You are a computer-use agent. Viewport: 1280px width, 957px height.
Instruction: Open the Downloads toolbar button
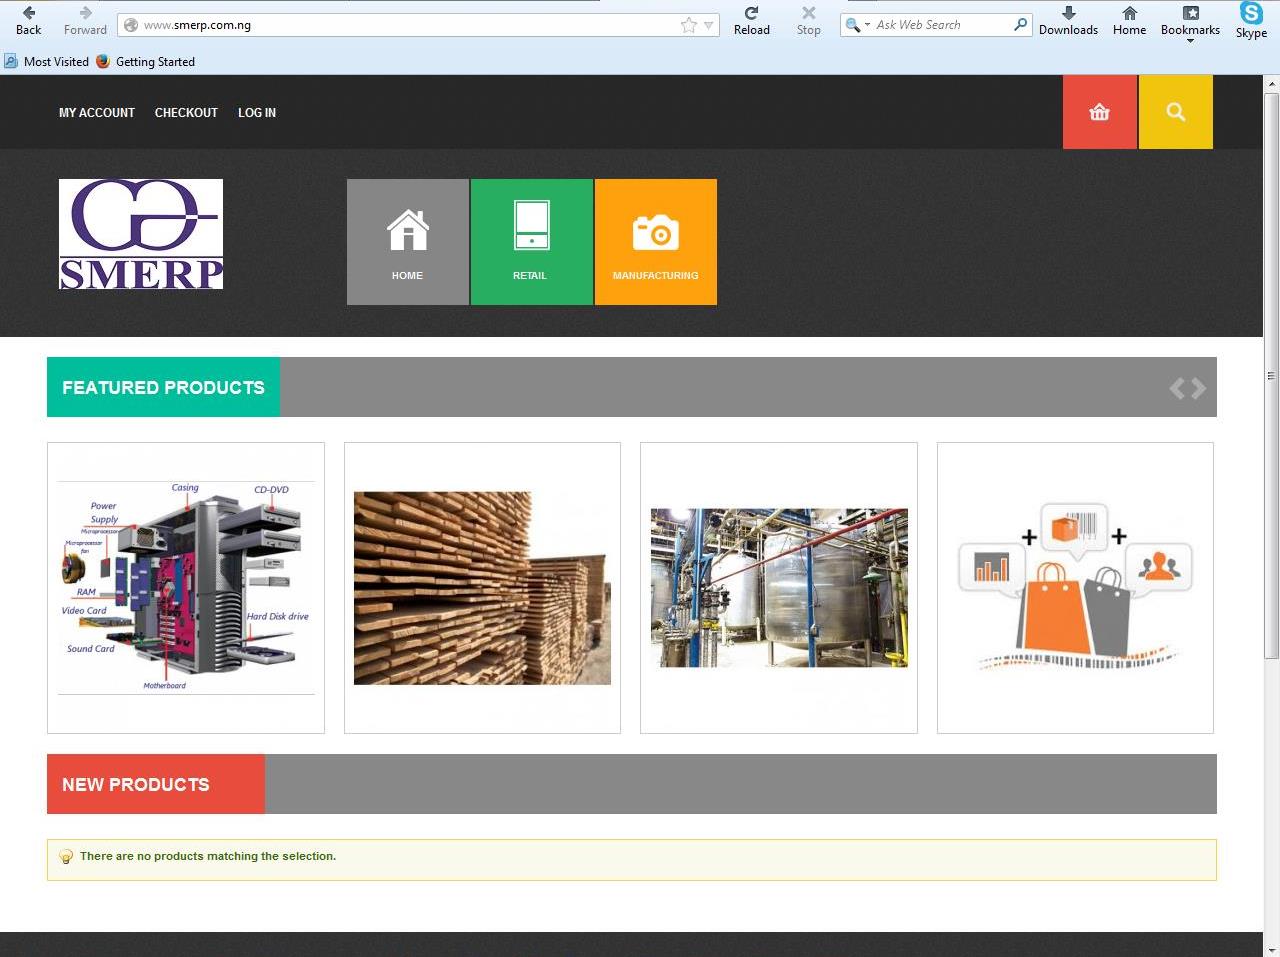(1068, 20)
